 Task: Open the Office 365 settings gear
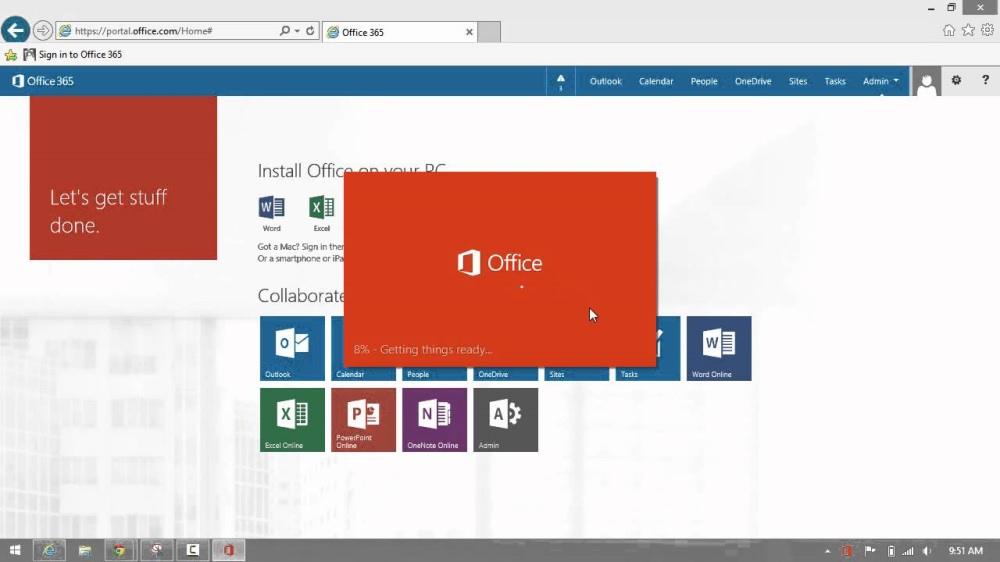pos(956,81)
